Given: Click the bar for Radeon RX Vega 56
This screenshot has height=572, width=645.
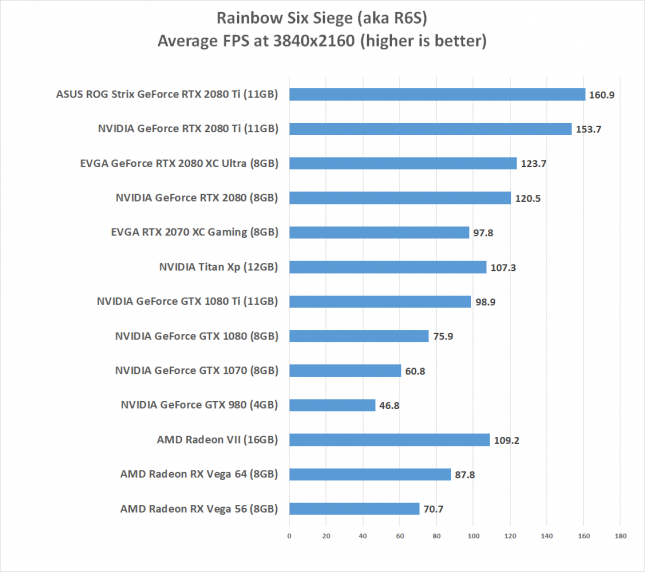Looking at the screenshot, I should (354, 509).
